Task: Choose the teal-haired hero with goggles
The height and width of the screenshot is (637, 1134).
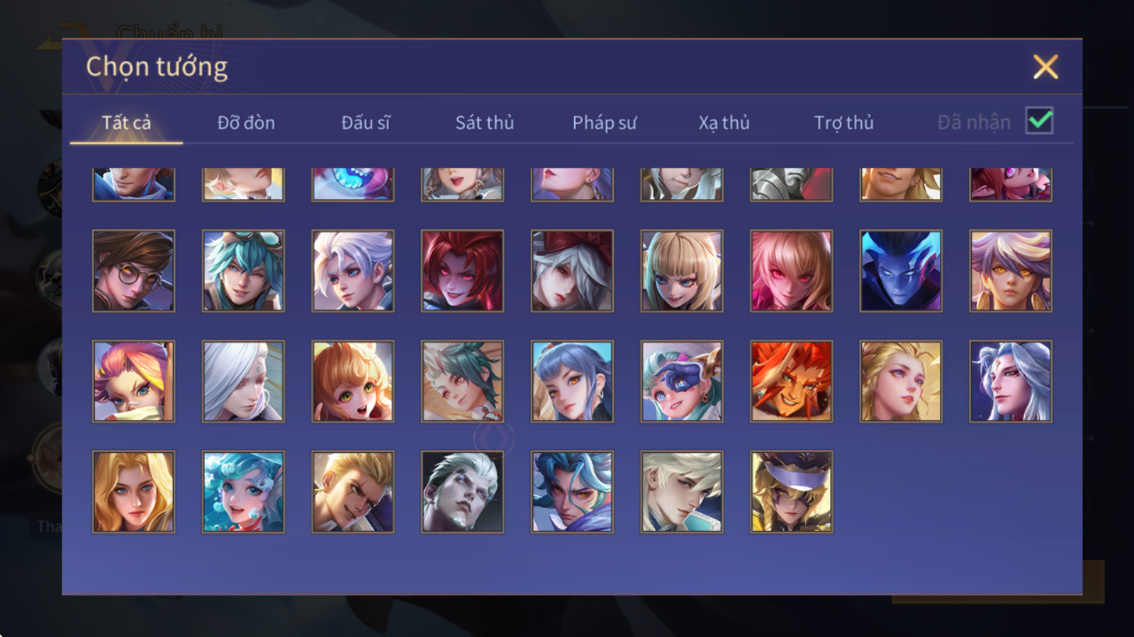Action: (243, 271)
